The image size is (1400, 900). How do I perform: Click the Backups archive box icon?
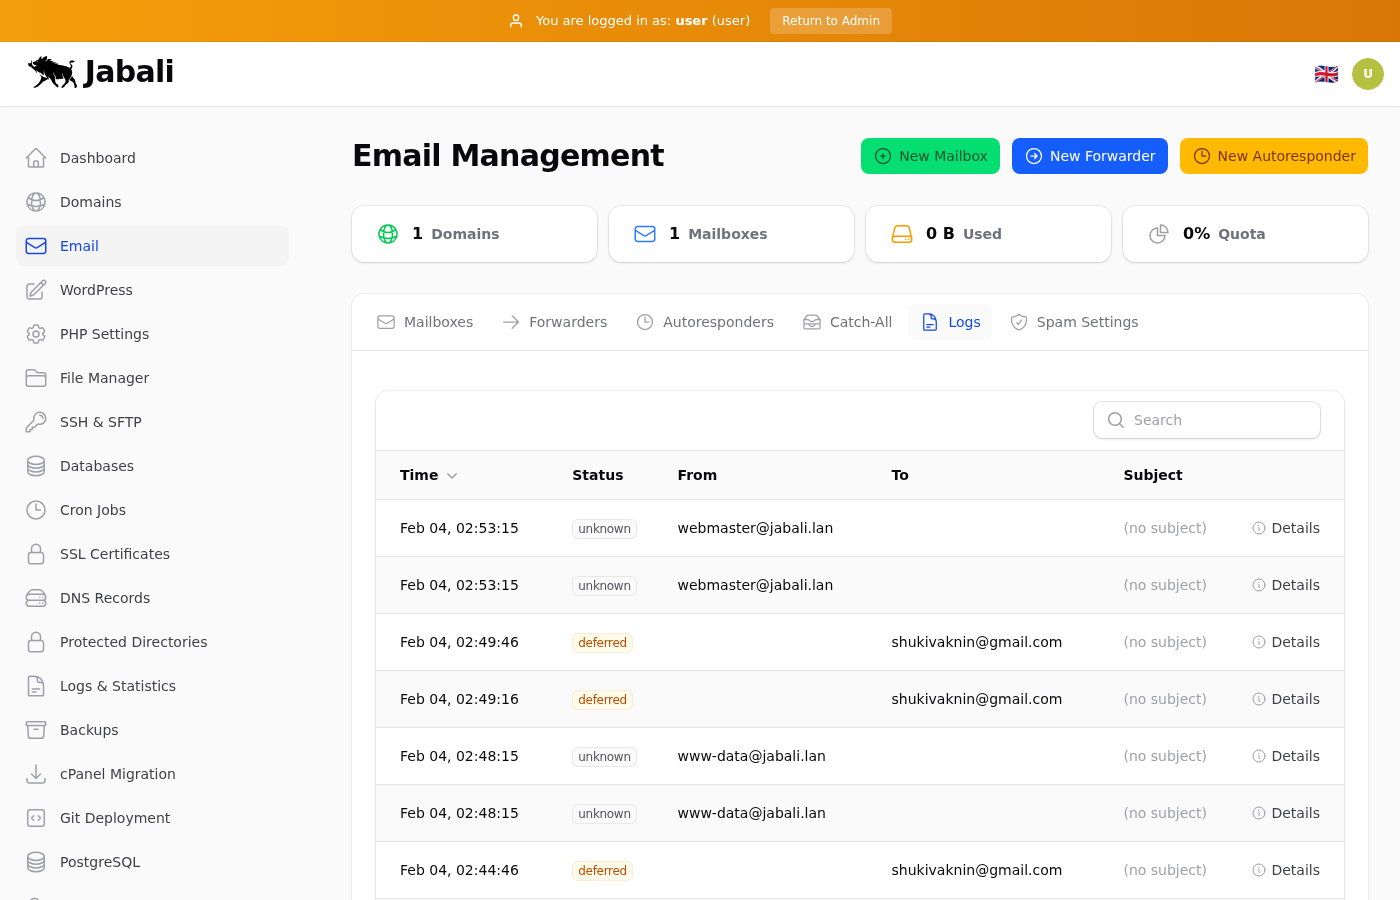[36, 730]
